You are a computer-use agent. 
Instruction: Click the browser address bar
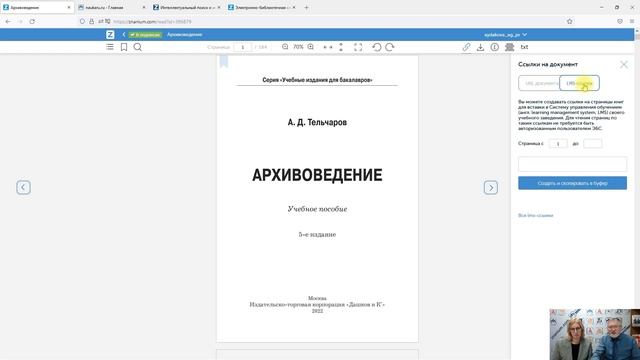click(x=327, y=21)
